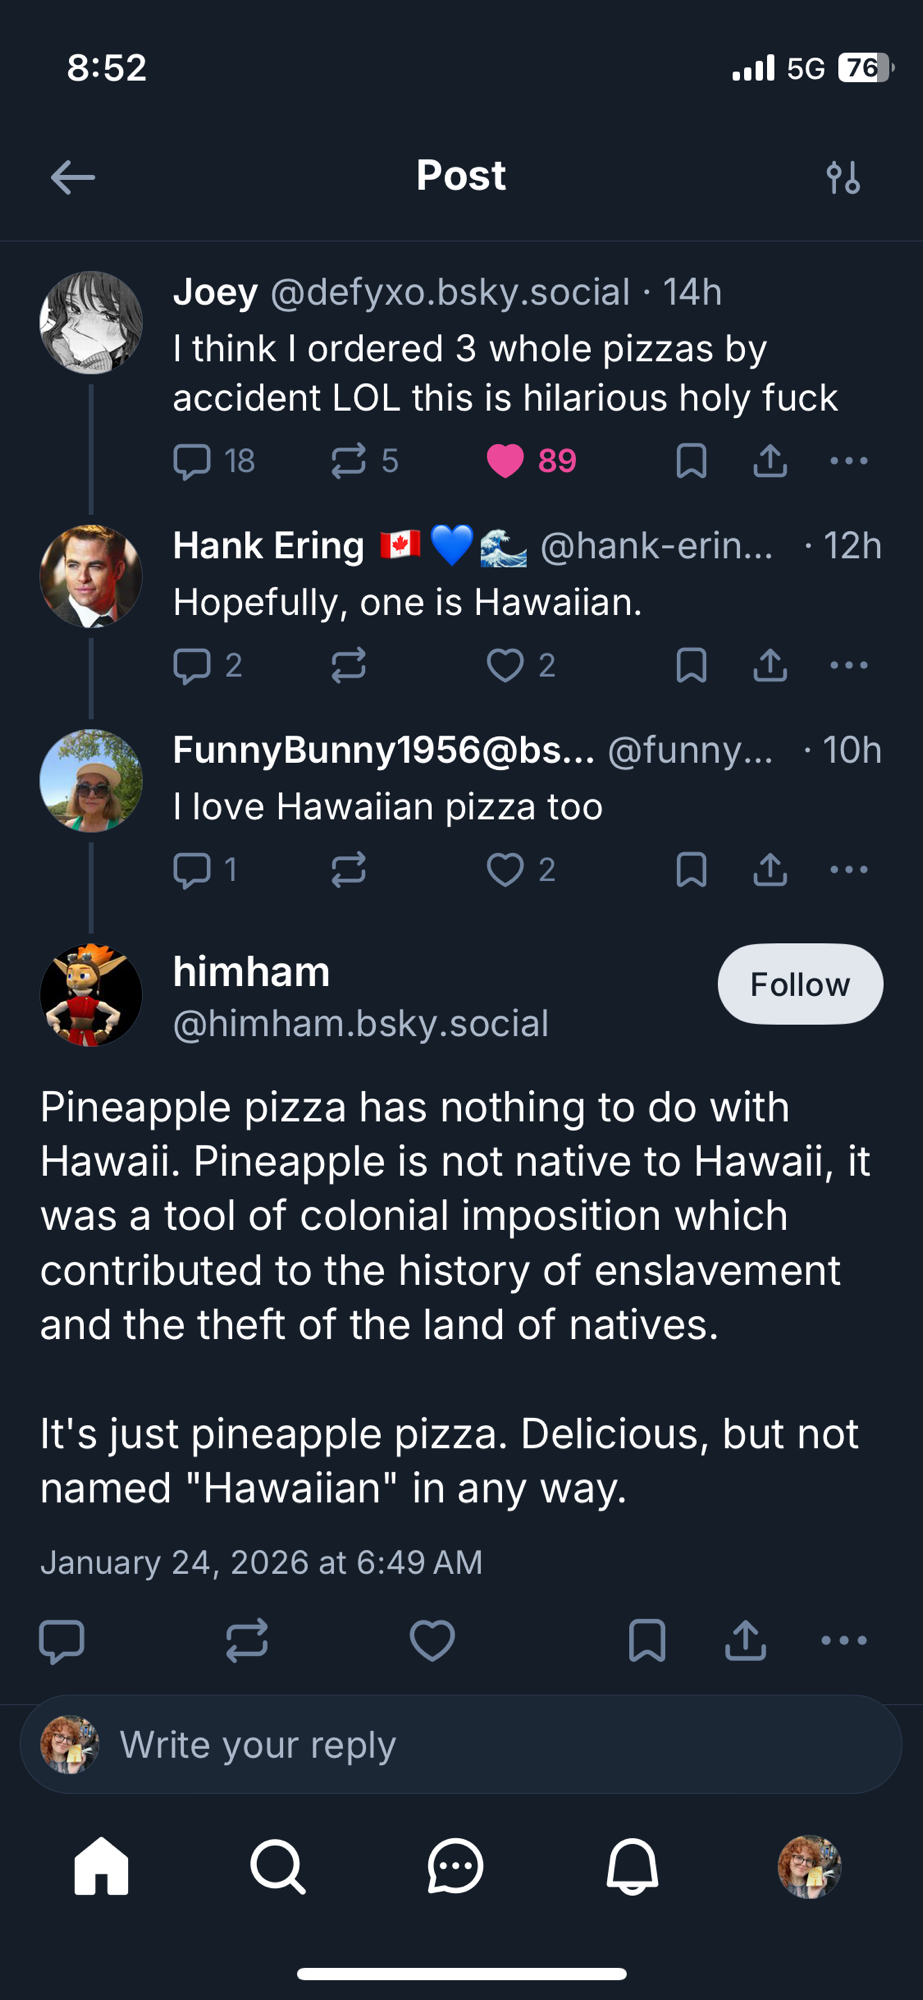Share FunnyBunny1956's post

point(770,870)
